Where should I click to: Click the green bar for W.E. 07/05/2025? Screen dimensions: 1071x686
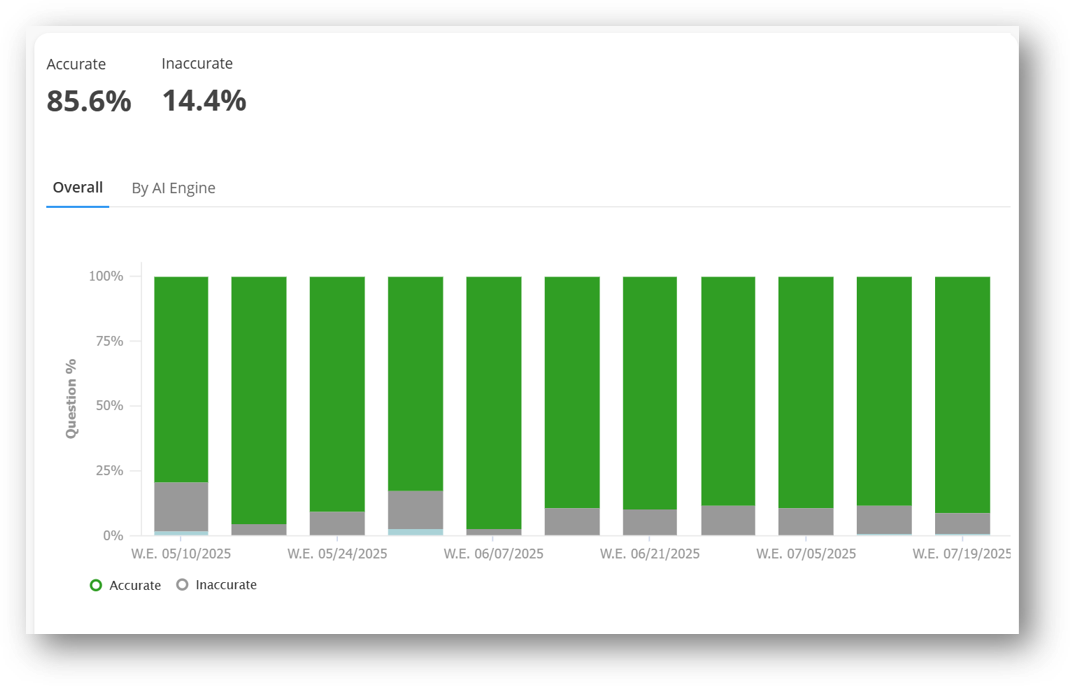[806, 392]
